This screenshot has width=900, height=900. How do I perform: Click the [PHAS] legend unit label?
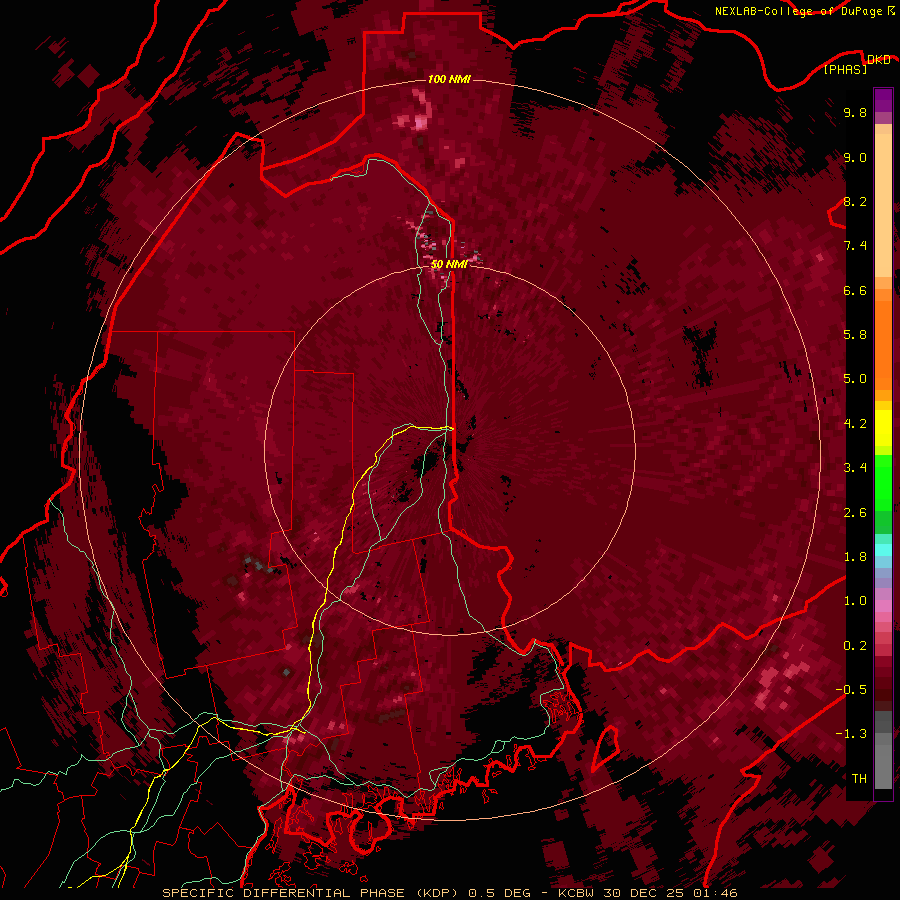click(845, 69)
